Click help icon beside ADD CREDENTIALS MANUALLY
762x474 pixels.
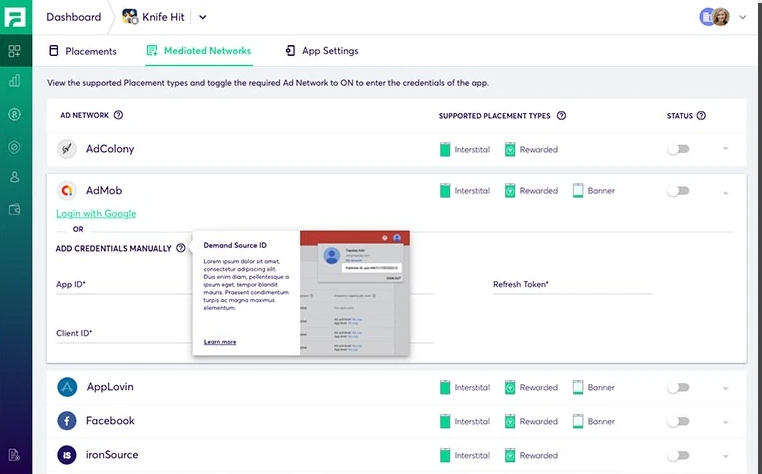181,248
